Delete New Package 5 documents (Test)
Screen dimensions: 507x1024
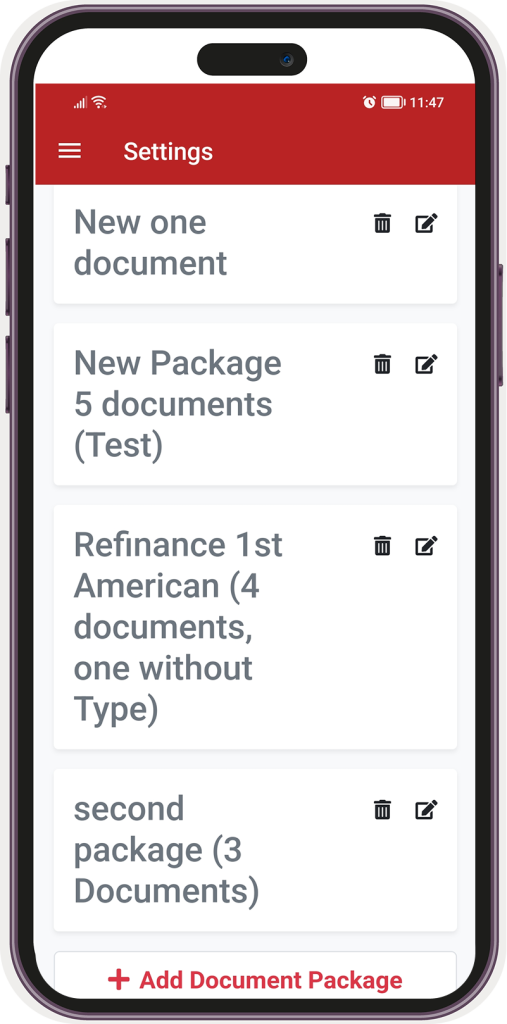click(382, 364)
